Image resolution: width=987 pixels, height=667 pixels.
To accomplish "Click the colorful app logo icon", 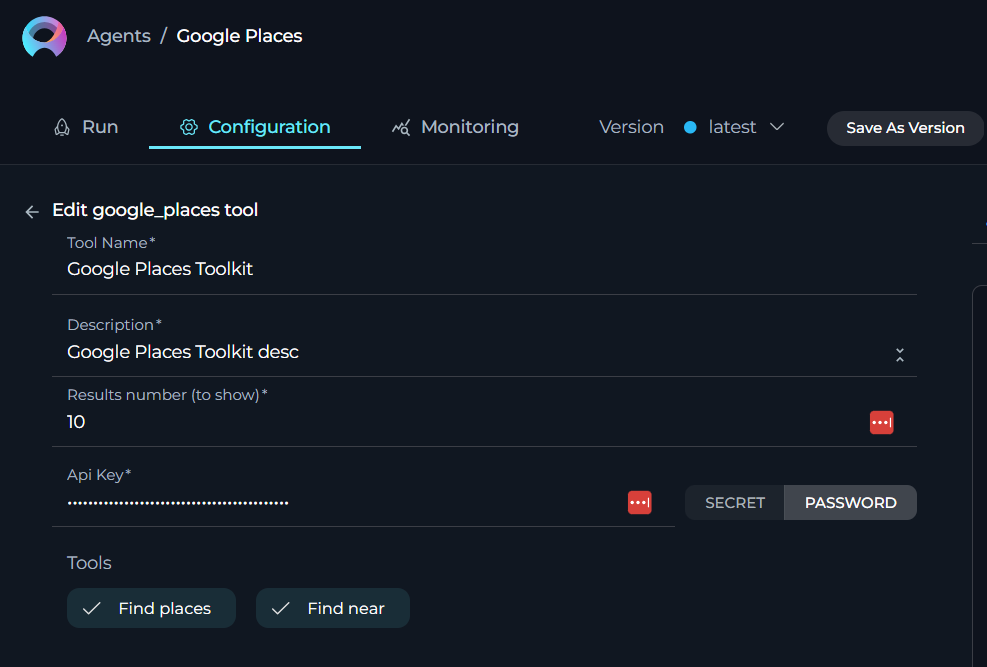I will (x=44, y=37).
